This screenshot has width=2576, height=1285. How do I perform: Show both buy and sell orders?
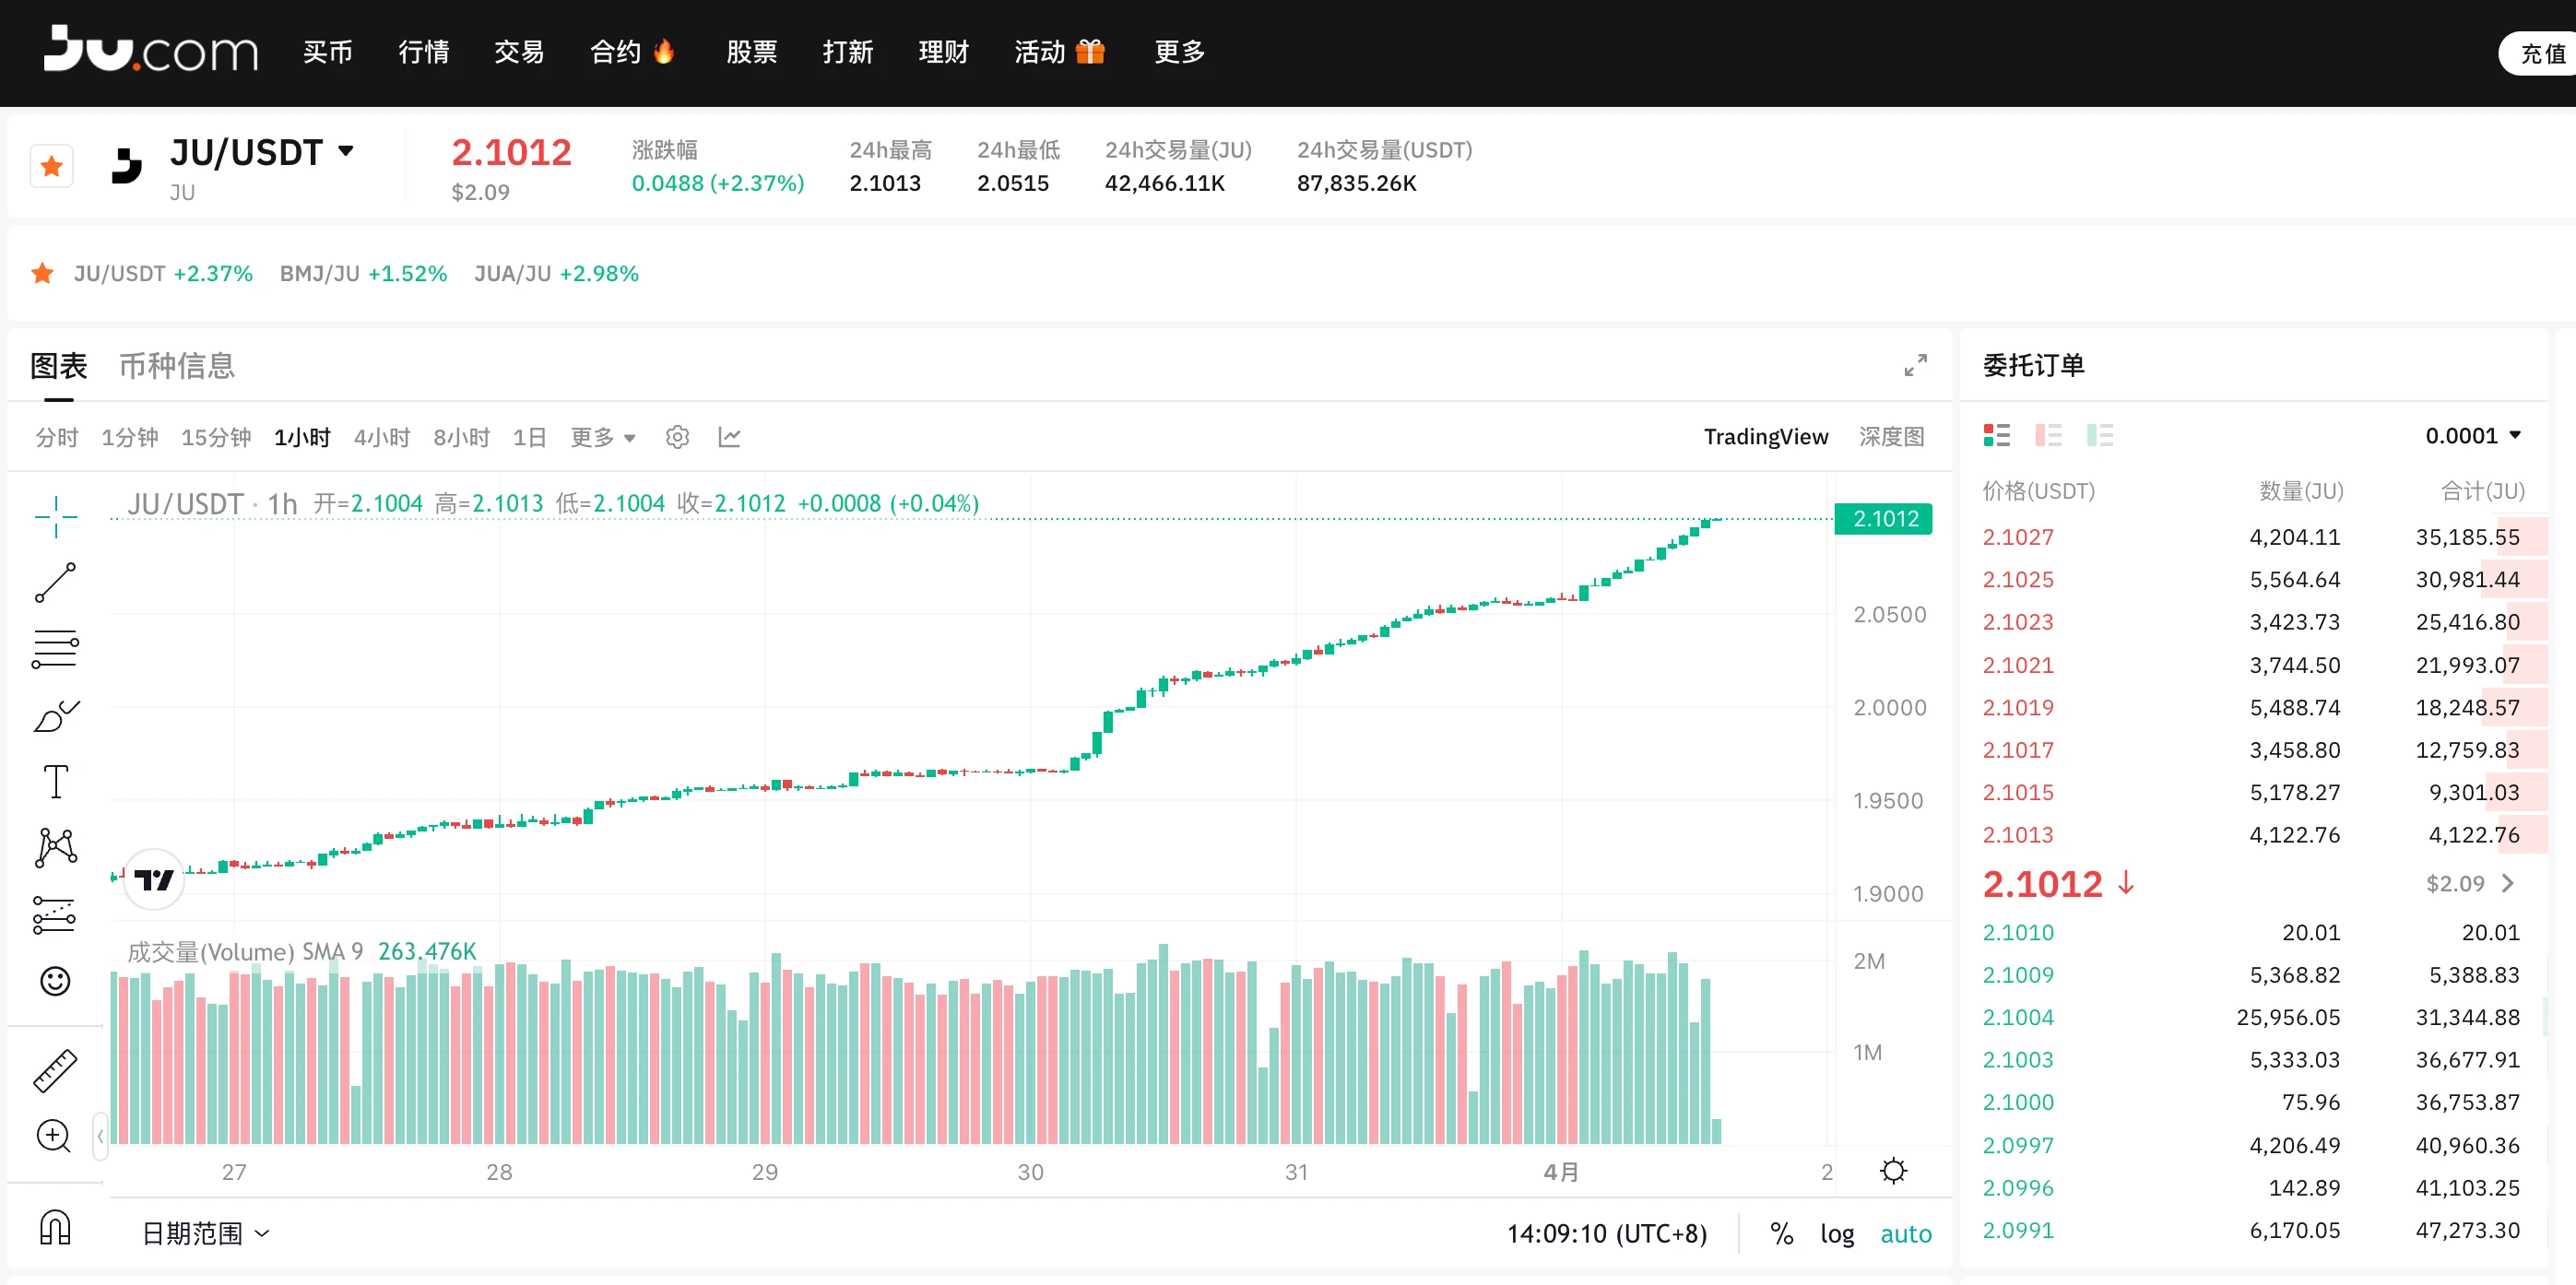(x=1997, y=435)
